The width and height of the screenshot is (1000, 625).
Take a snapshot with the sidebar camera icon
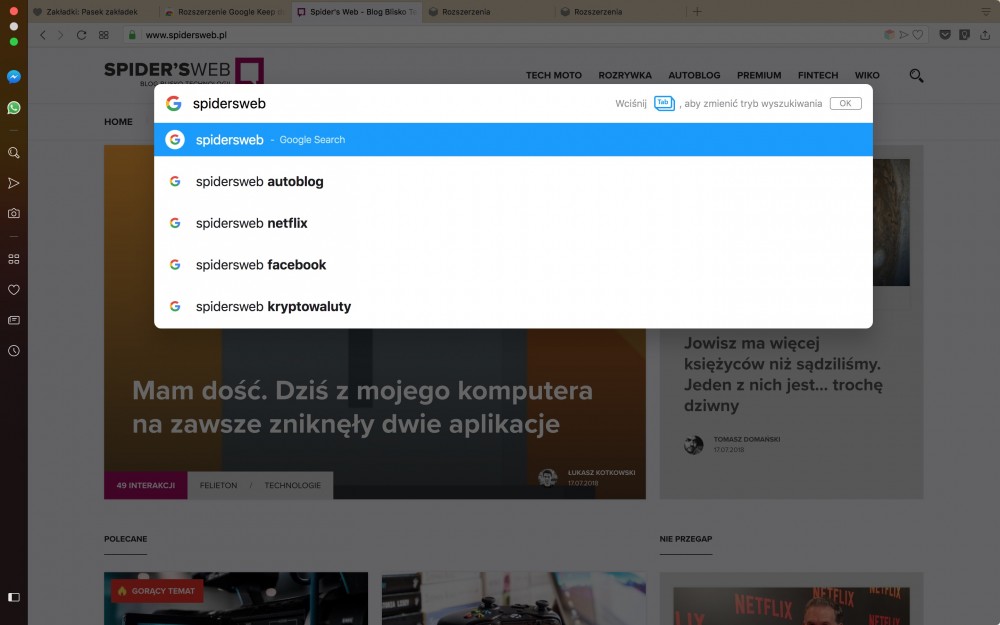[13, 214]
